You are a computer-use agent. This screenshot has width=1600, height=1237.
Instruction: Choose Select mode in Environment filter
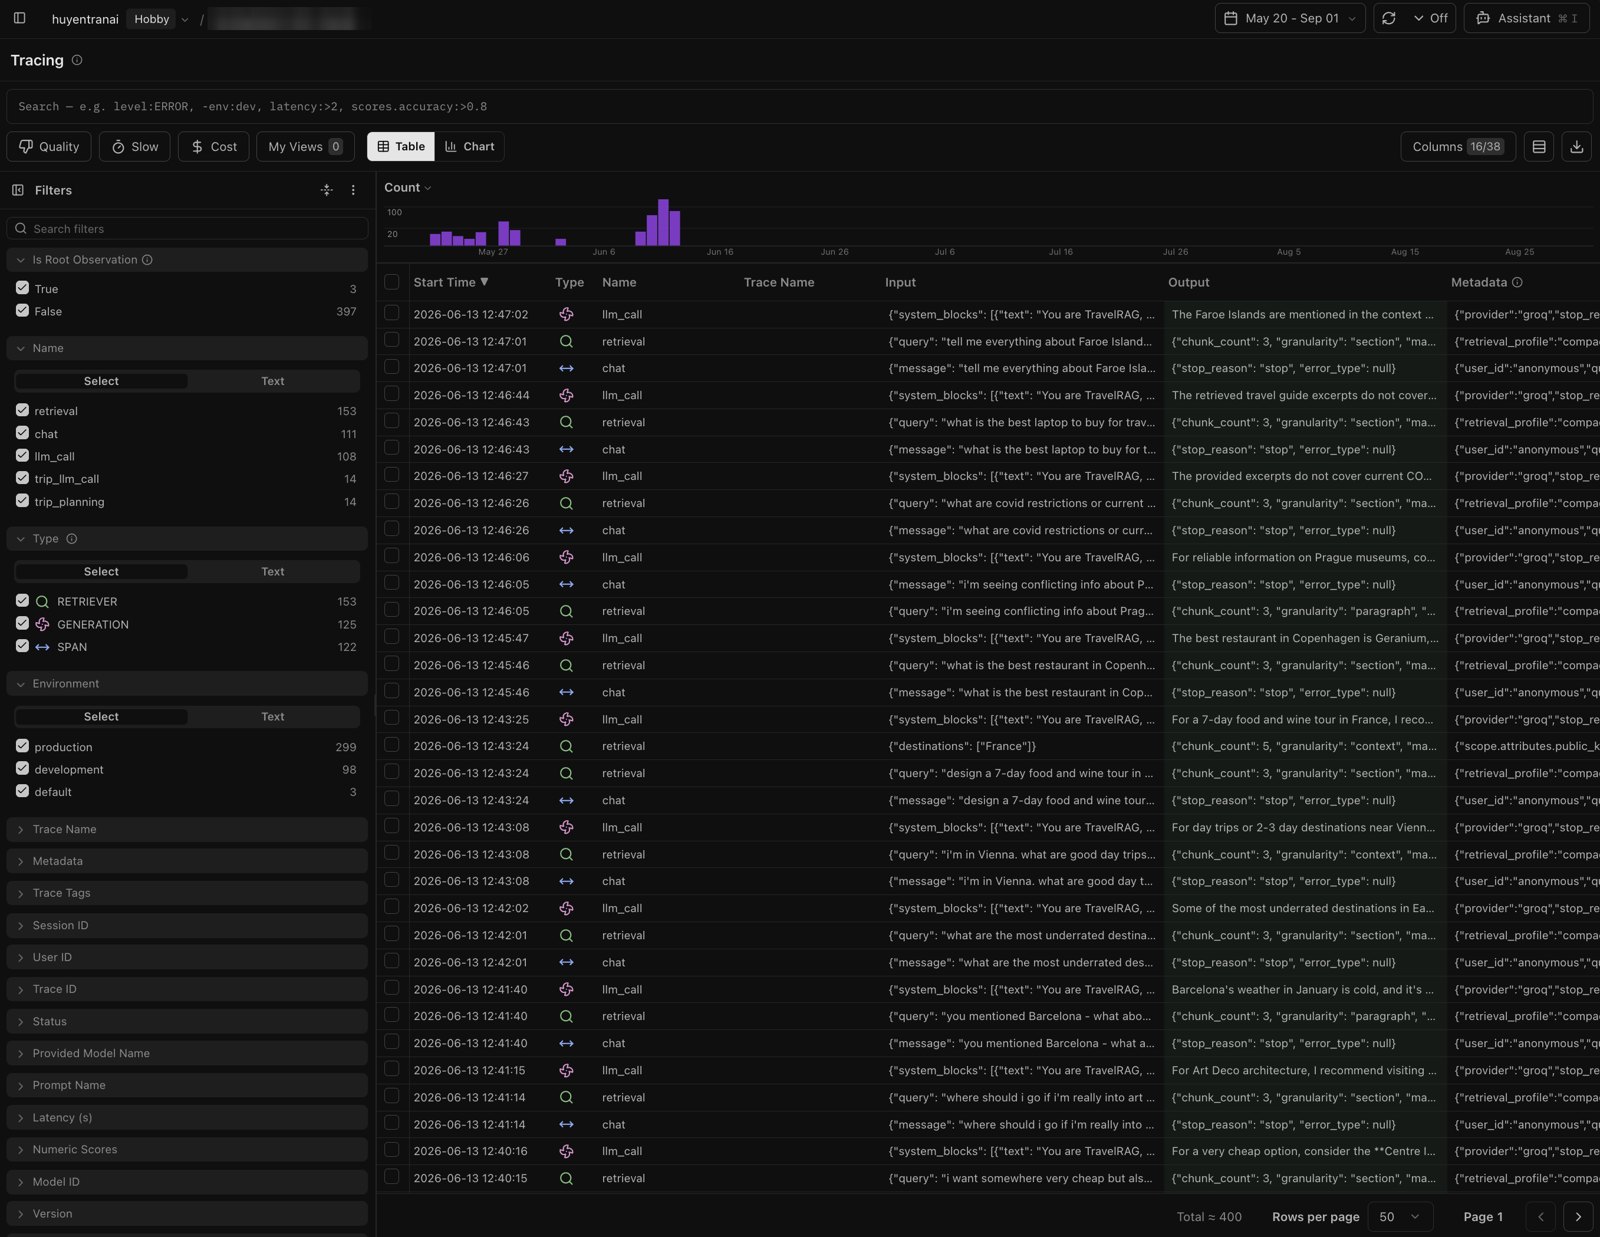(101, 717)
